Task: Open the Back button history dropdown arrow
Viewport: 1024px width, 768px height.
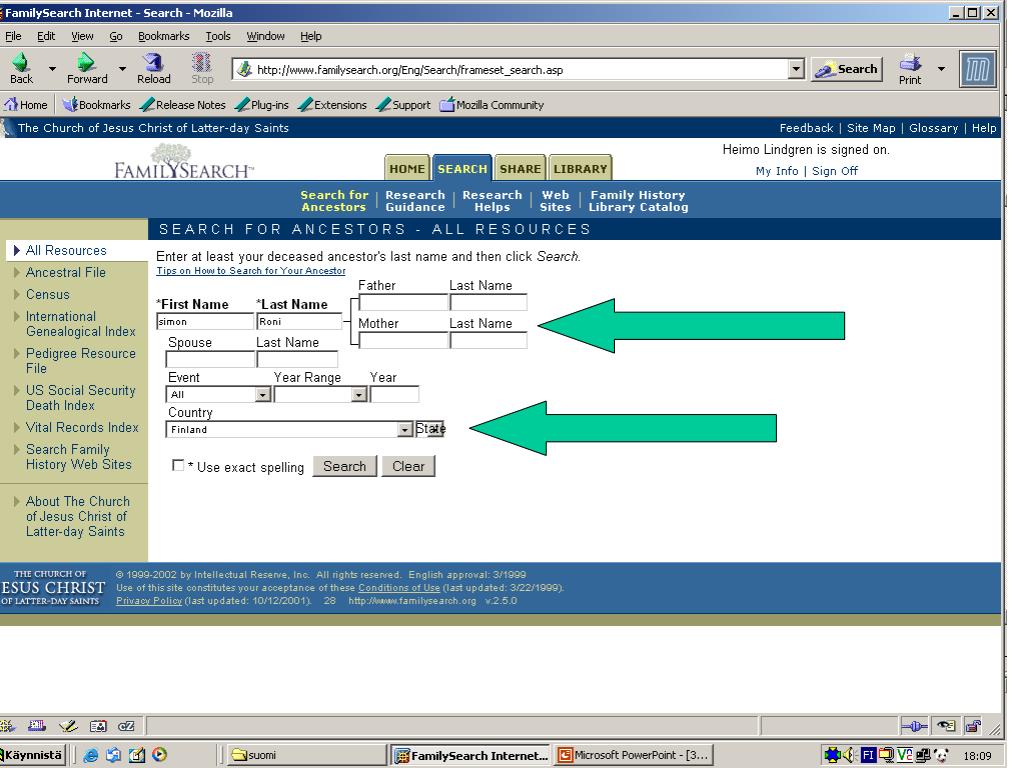Action: [52, 68]
